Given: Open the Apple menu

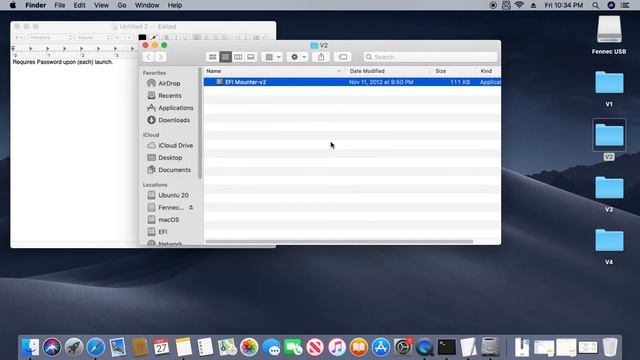Looking at the screenshot, I should tap(13, 5).
